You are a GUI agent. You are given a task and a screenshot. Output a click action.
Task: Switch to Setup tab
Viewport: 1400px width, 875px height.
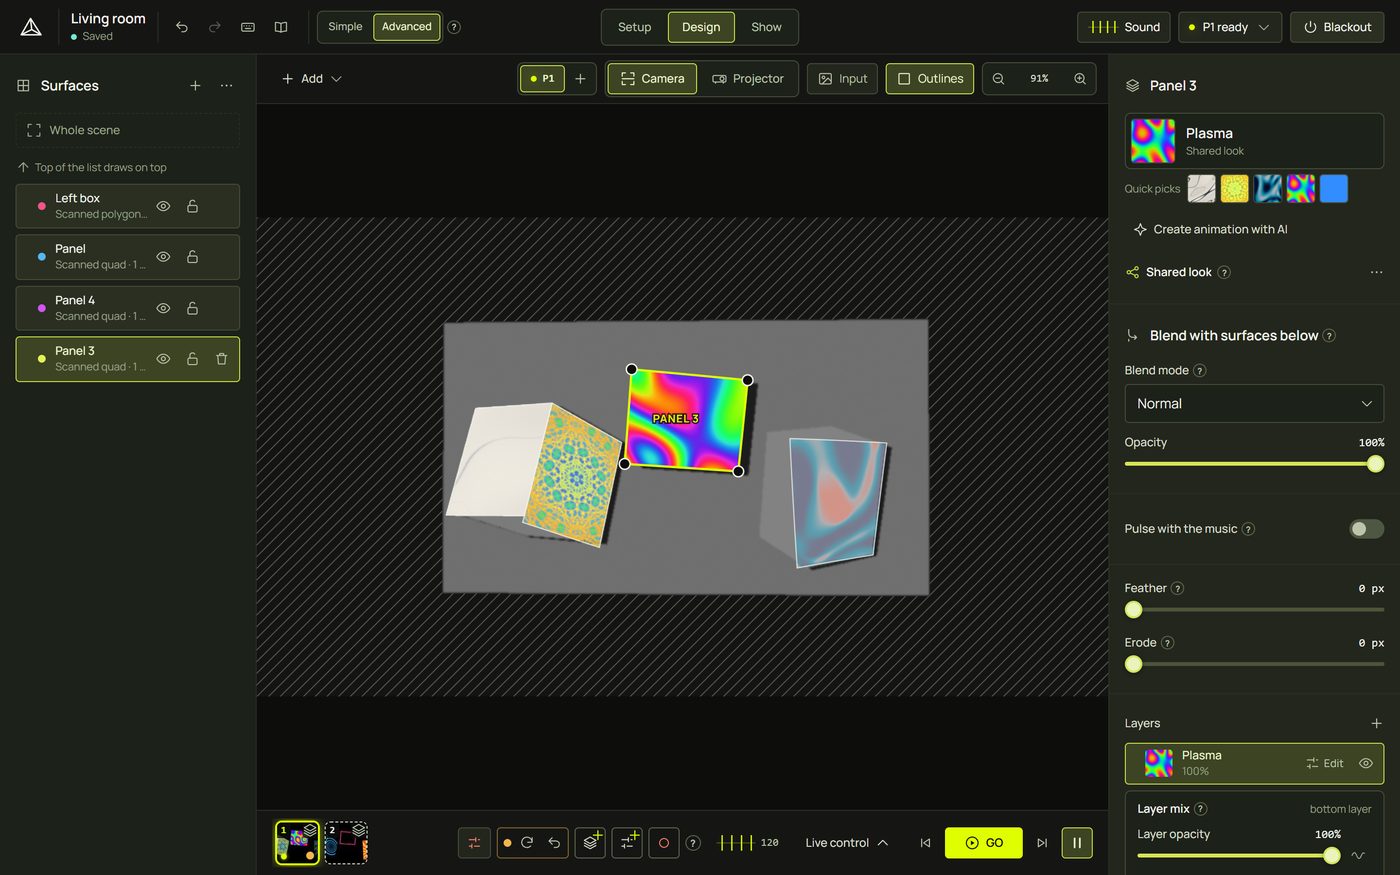coord(635,27)
